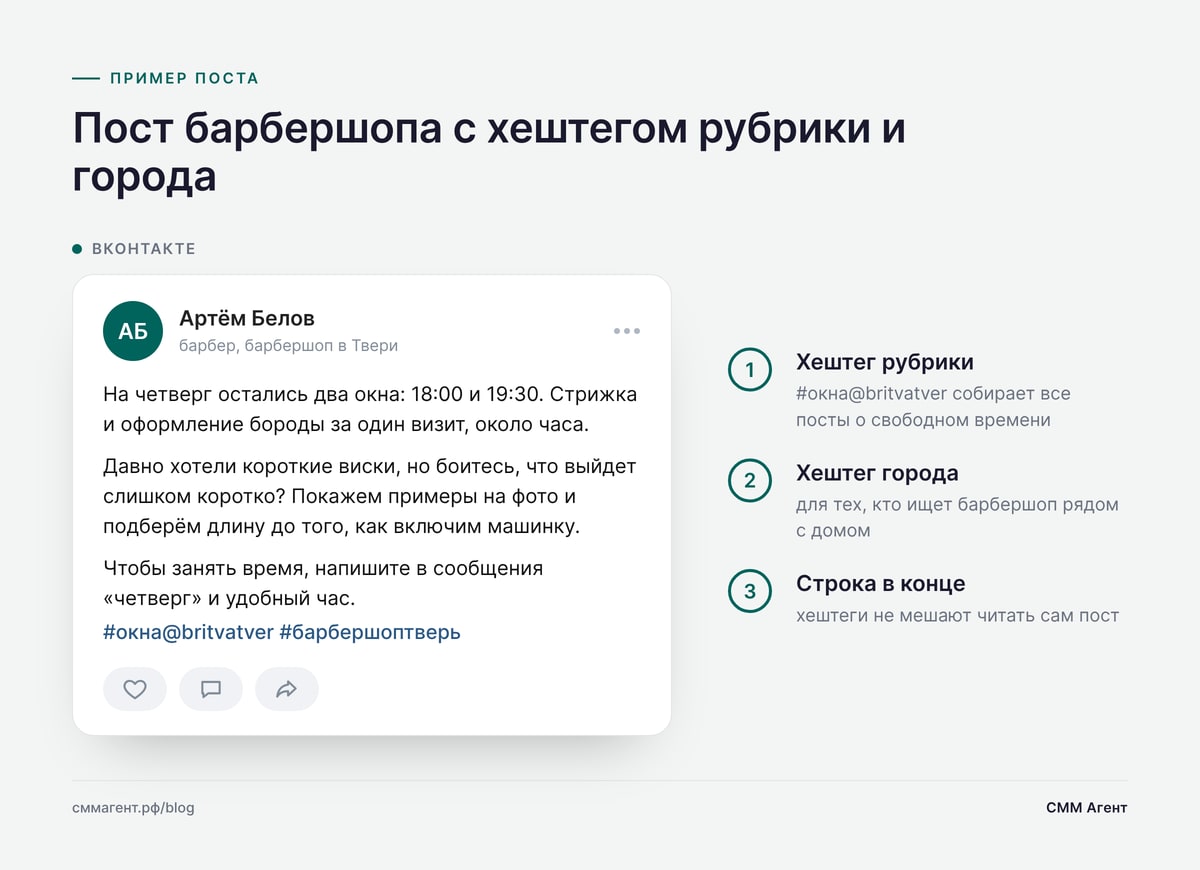1200x870 pixels.
Task: Click the subtitle барбер, барбершоп в Твери
Action: click(289, 346)
